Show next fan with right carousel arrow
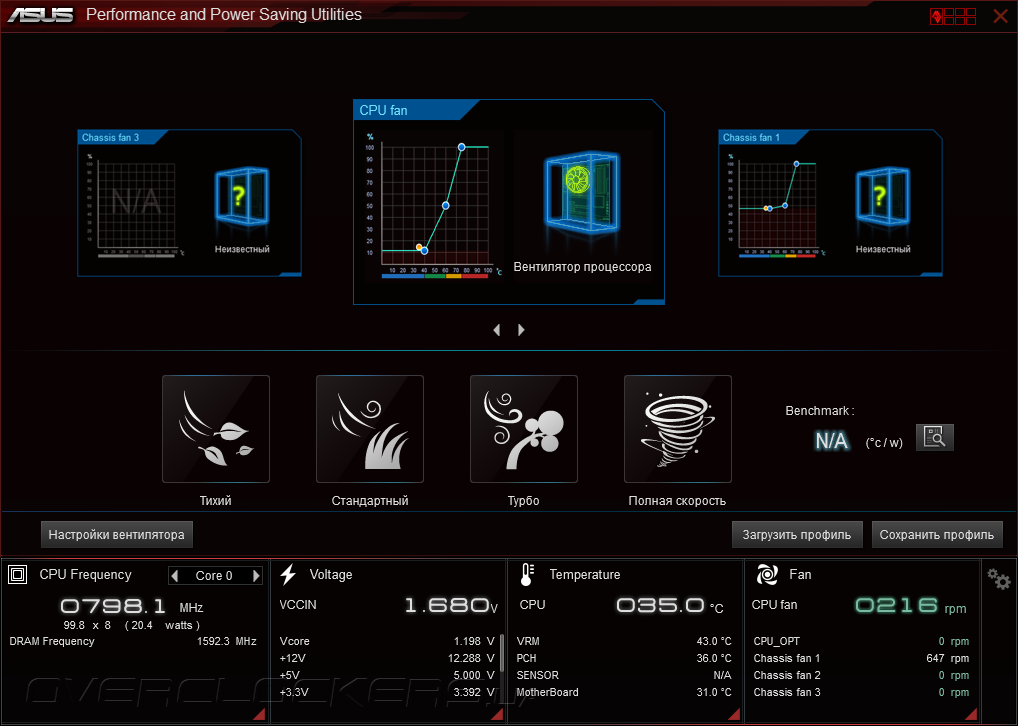The height and width of the screenshot is (726, 1018). (521, 330)
